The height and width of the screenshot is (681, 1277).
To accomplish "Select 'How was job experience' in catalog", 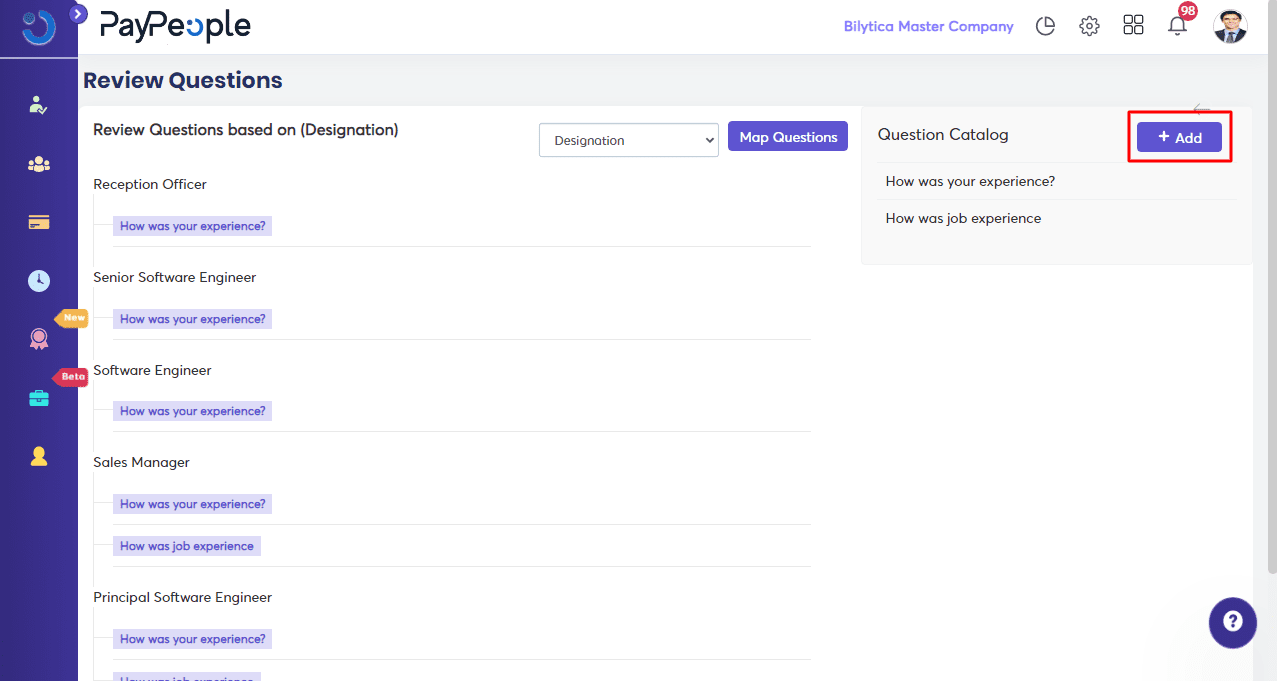I will pos(963,218).
